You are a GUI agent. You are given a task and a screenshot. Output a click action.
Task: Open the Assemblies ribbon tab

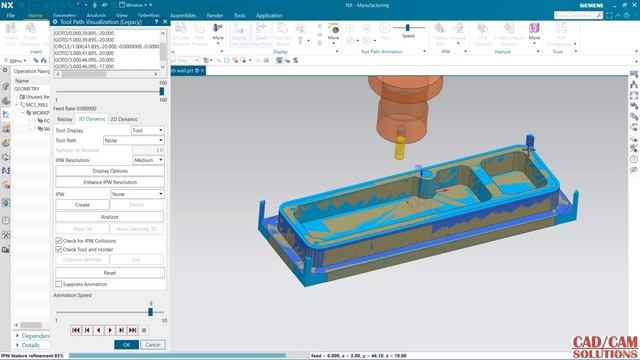pos(183,16)
